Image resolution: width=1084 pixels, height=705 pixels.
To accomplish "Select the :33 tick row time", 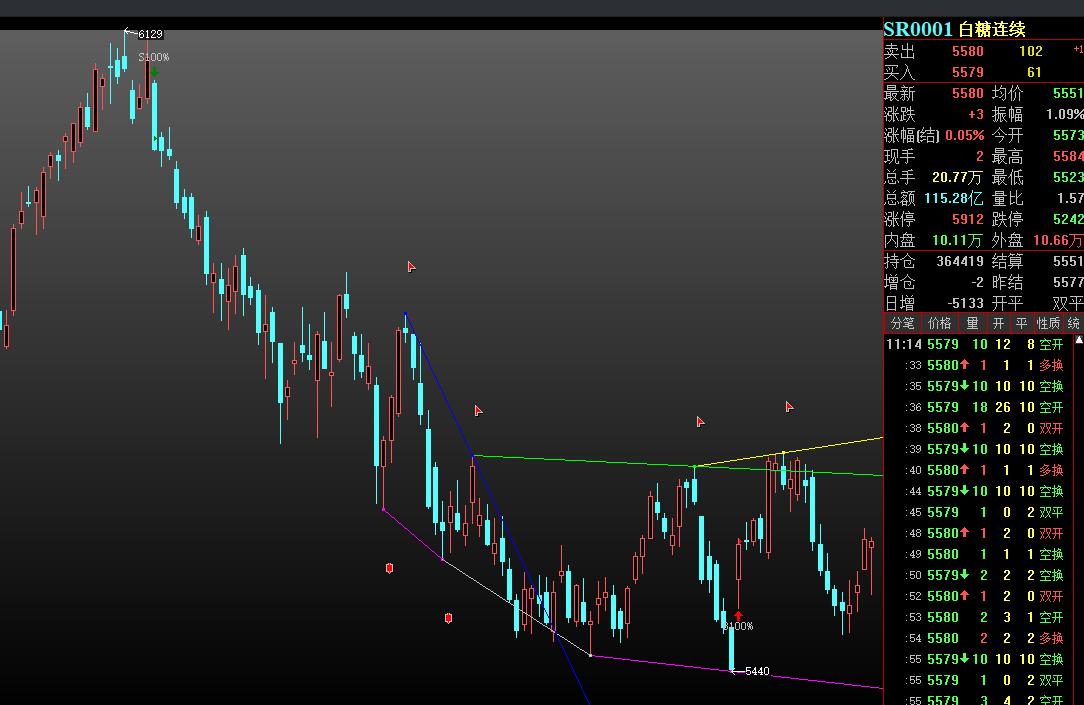I will (x=913, y=365).
